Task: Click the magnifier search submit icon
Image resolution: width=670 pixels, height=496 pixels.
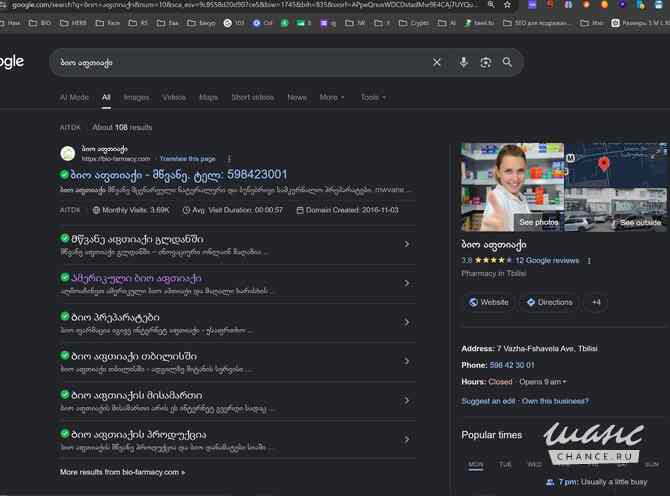Action: tap(507, 62)
